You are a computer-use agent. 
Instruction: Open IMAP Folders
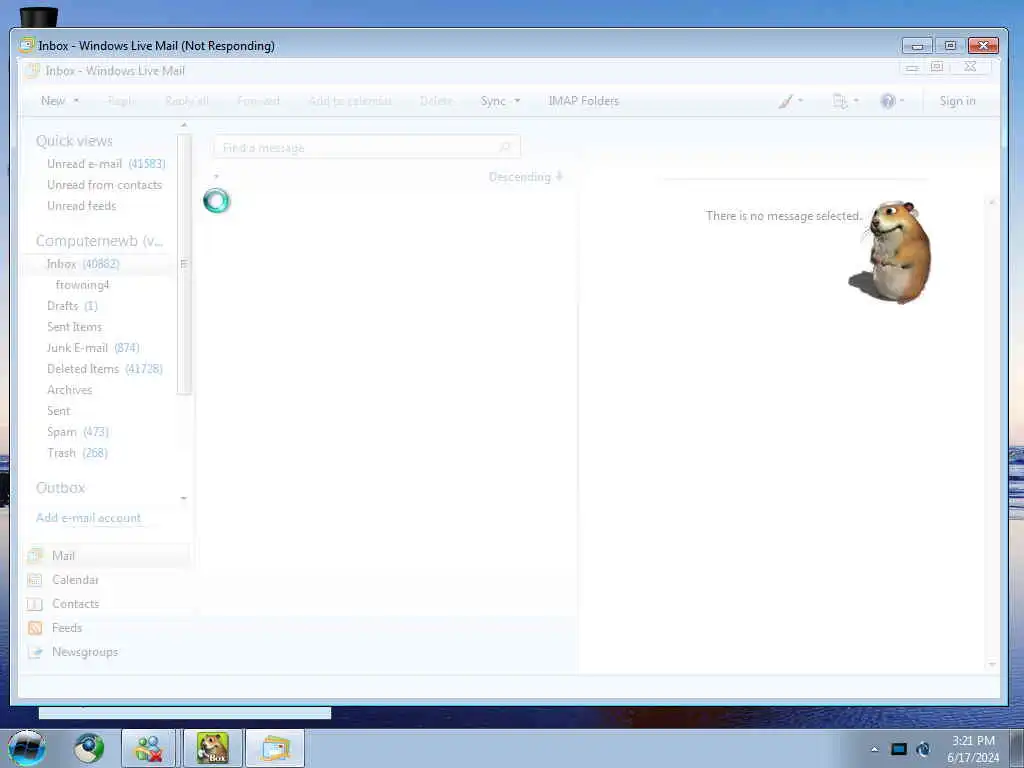[x=583, y=101]
